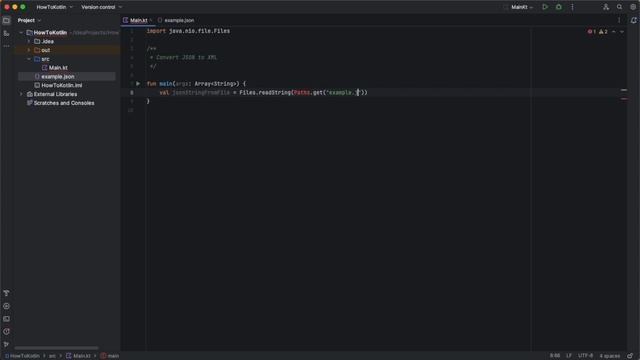
Task: Toggle read-only lock in status bar
Action: coord(630,356)
